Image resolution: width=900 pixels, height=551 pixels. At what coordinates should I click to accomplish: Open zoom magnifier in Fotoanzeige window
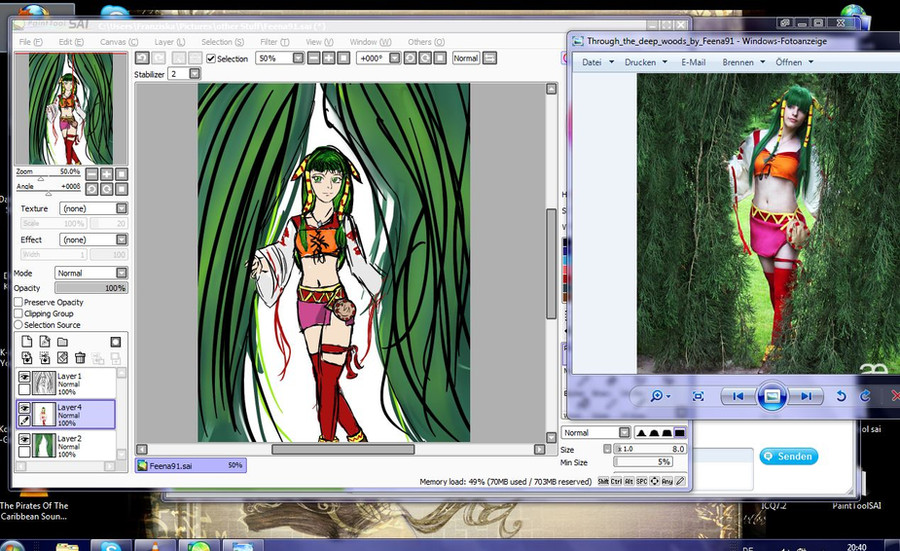tap(658, 395)
